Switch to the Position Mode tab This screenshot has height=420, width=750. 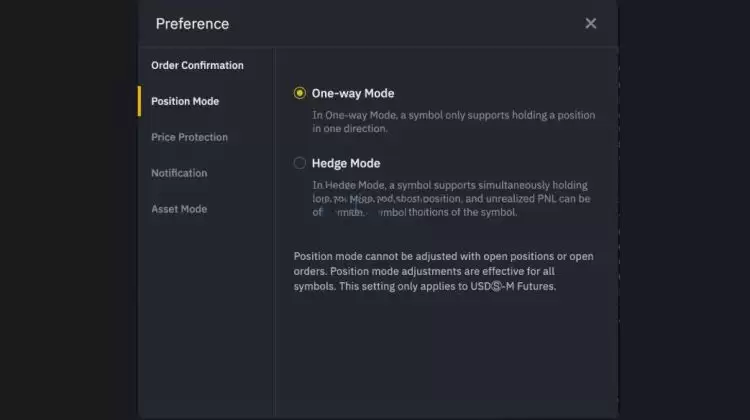click(185, 101)
